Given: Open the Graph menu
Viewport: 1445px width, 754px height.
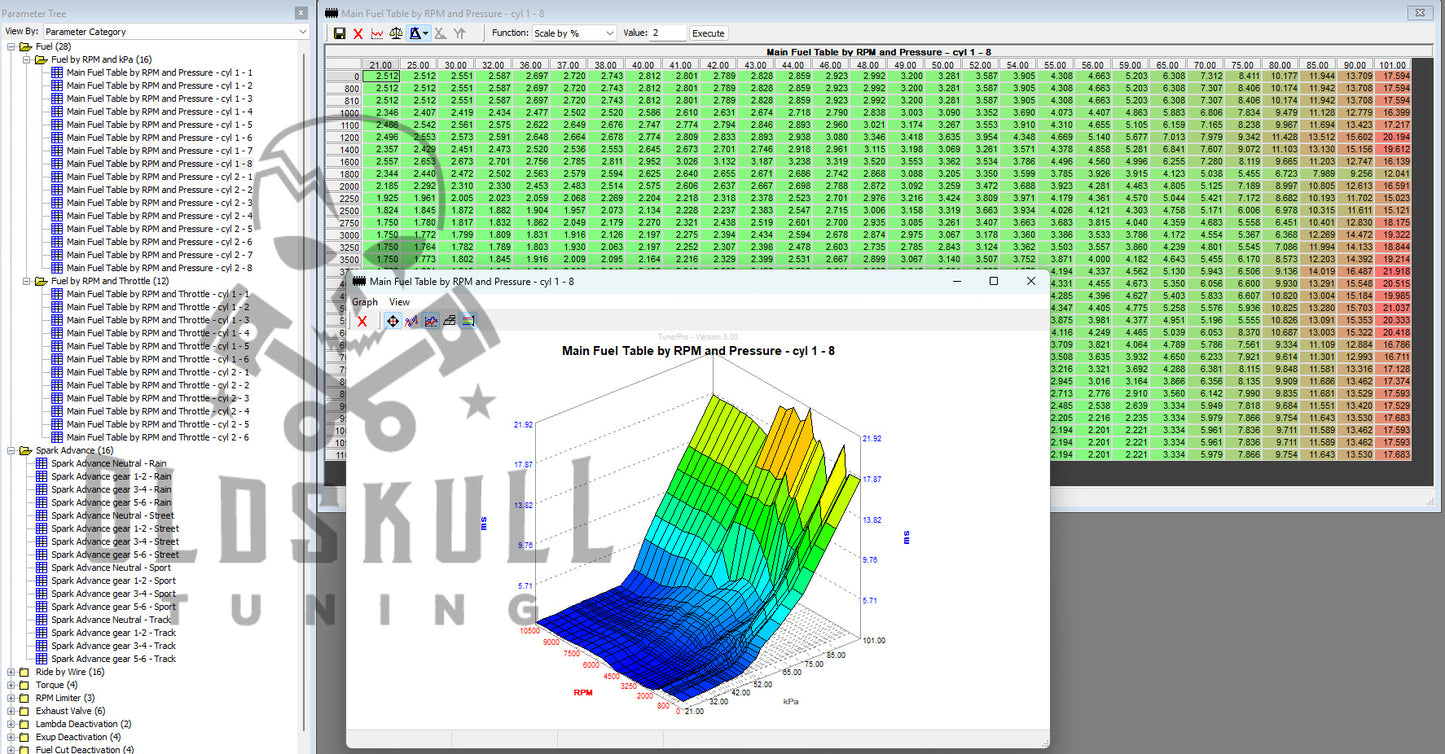Looking at the screenshot, I should (x=364, y=302).
